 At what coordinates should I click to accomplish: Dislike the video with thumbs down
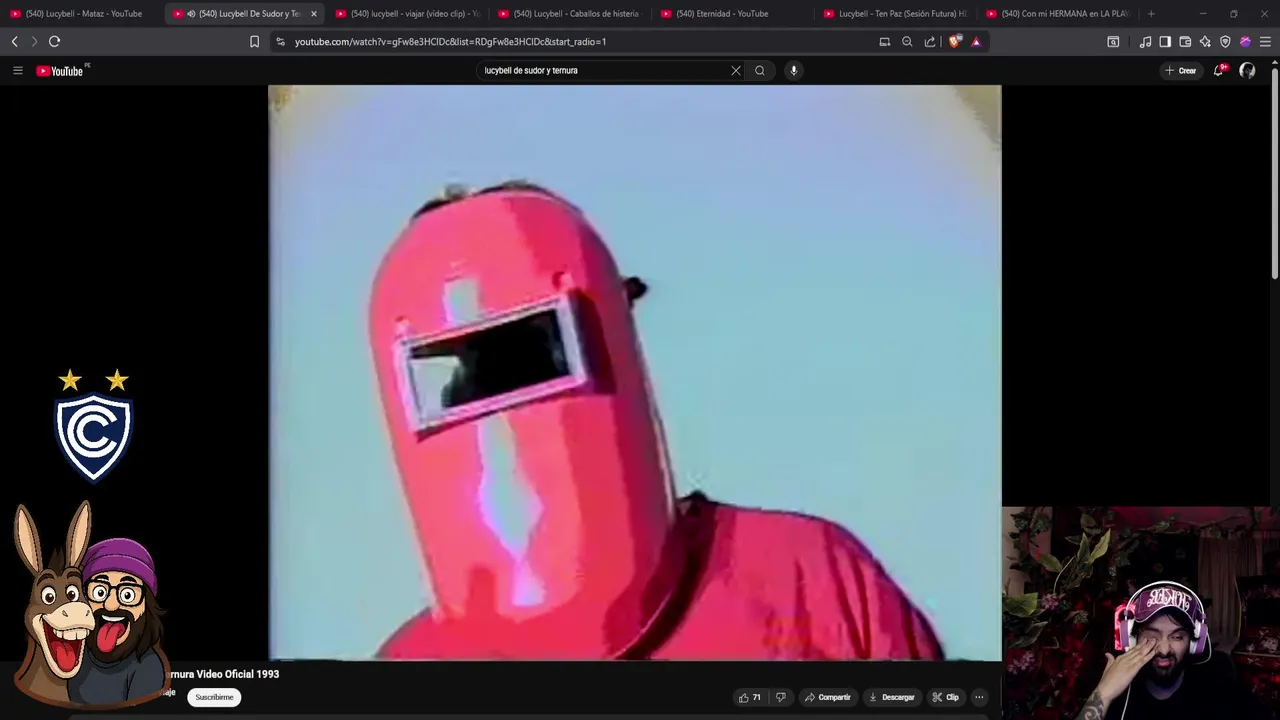pyautogui.click(x=781, y=697)
